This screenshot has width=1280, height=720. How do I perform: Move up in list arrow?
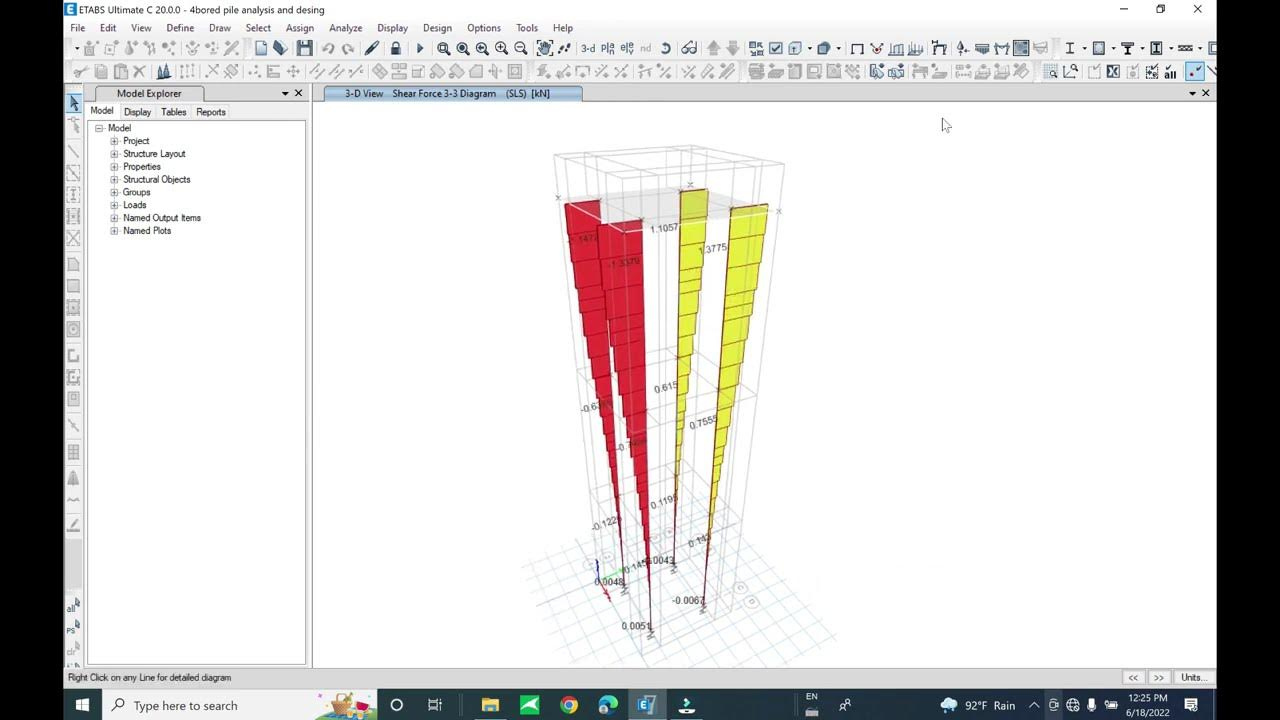[713, 48]
